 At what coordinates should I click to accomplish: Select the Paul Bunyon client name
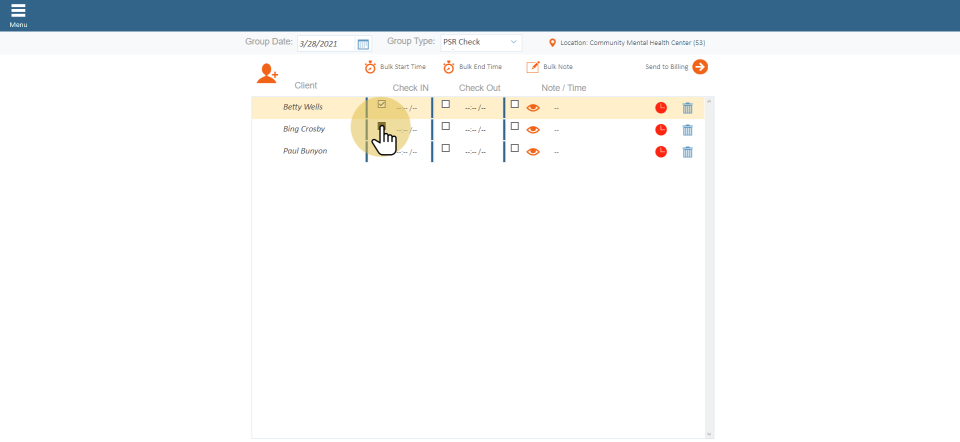click(x=305, y=151)
